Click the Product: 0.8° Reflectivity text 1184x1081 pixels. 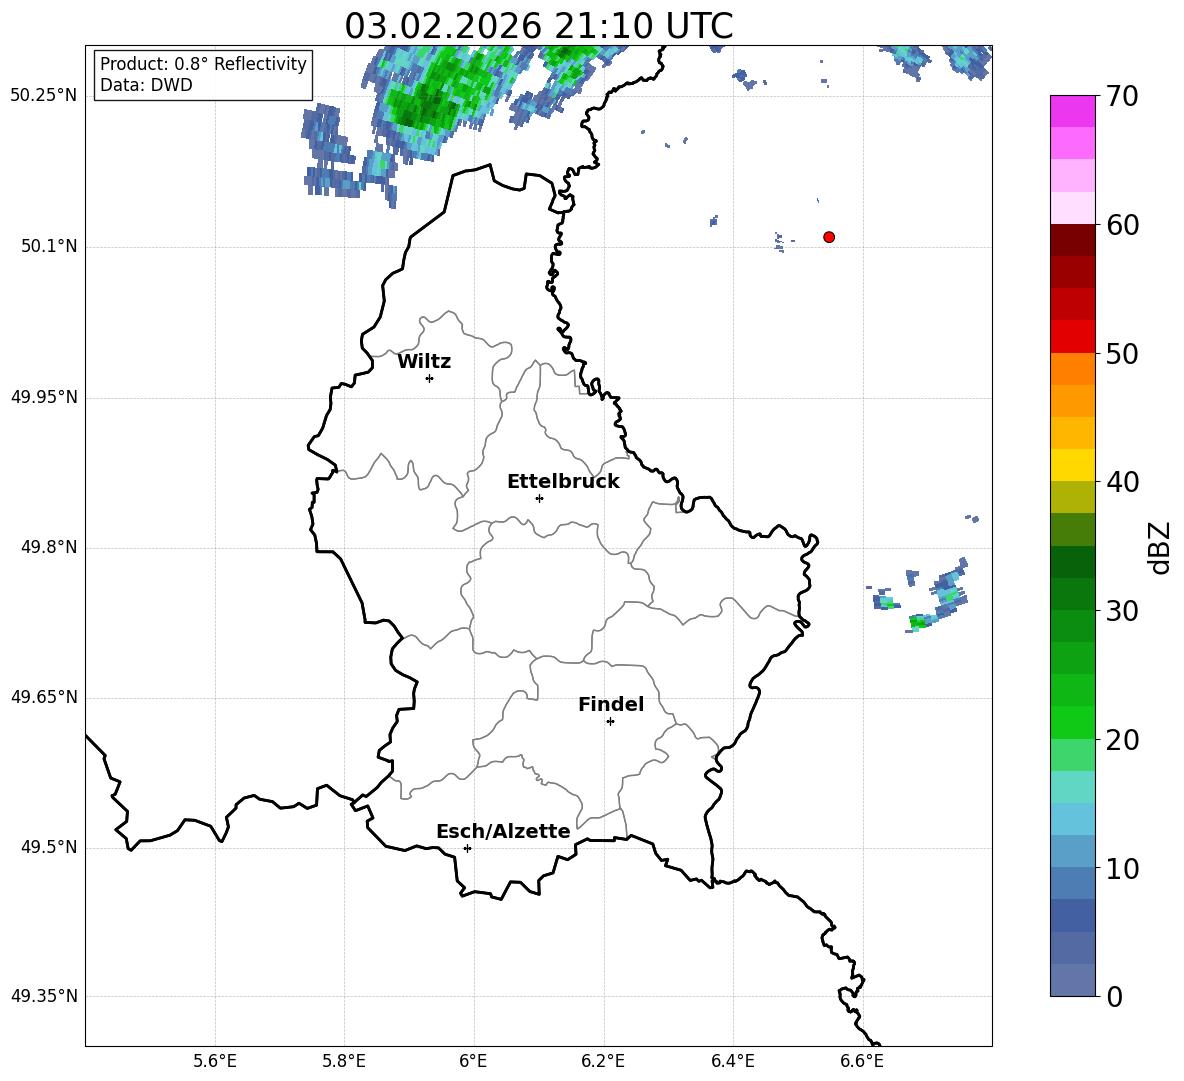[203, 64]
